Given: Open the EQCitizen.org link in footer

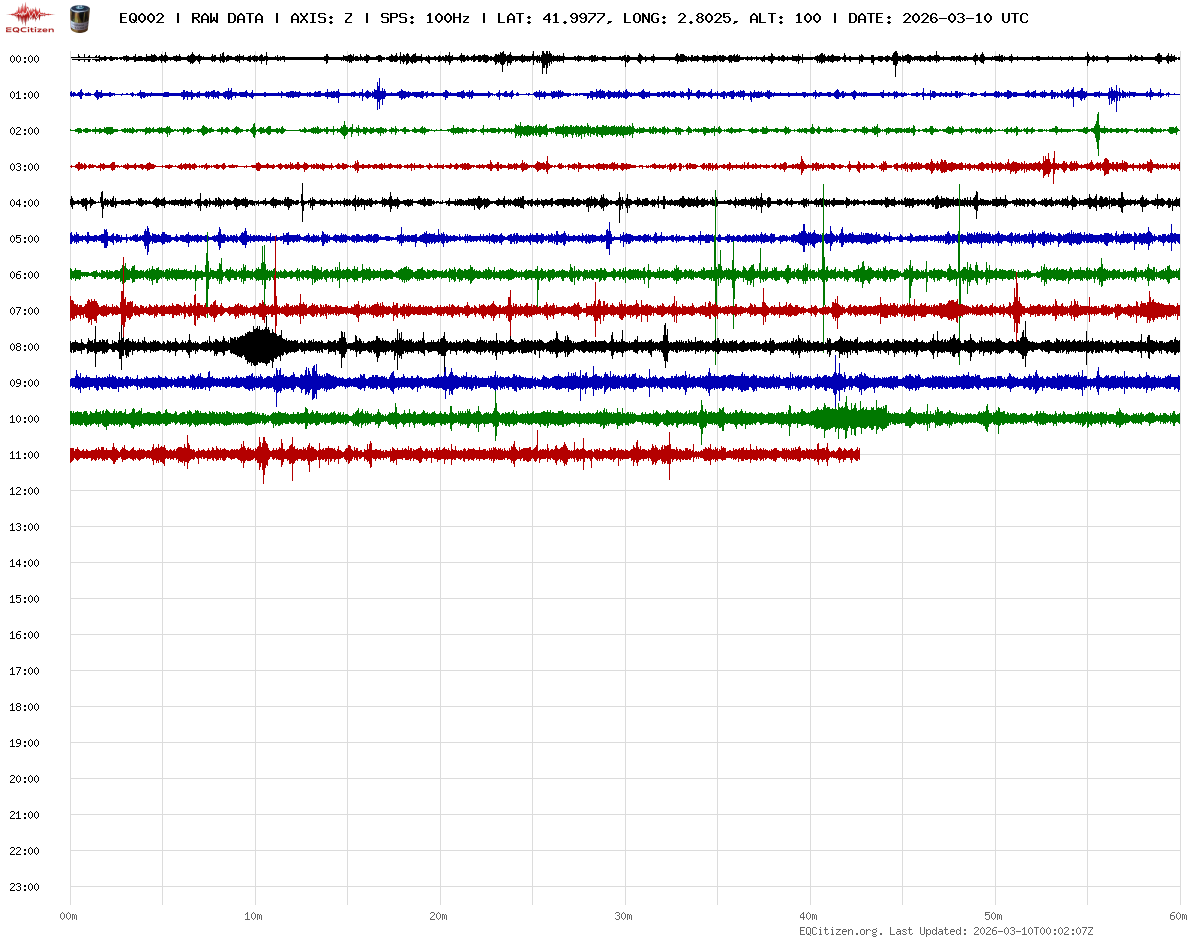Looking at the screenshot, I should pos(840,931).
